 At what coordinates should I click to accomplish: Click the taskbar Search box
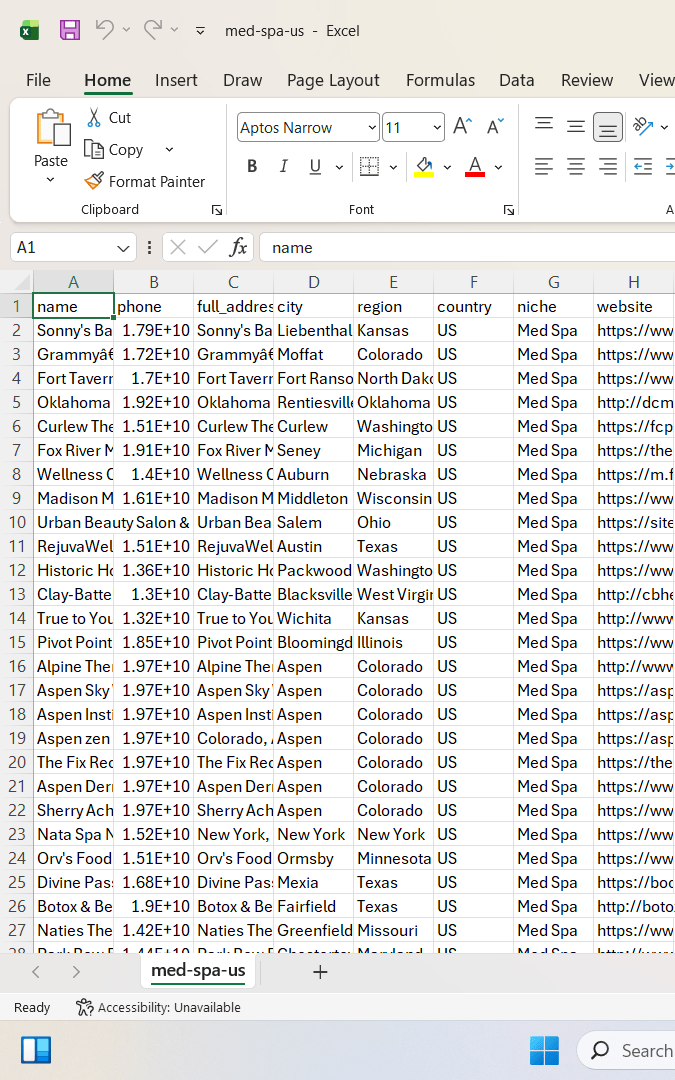point(627,1050)
